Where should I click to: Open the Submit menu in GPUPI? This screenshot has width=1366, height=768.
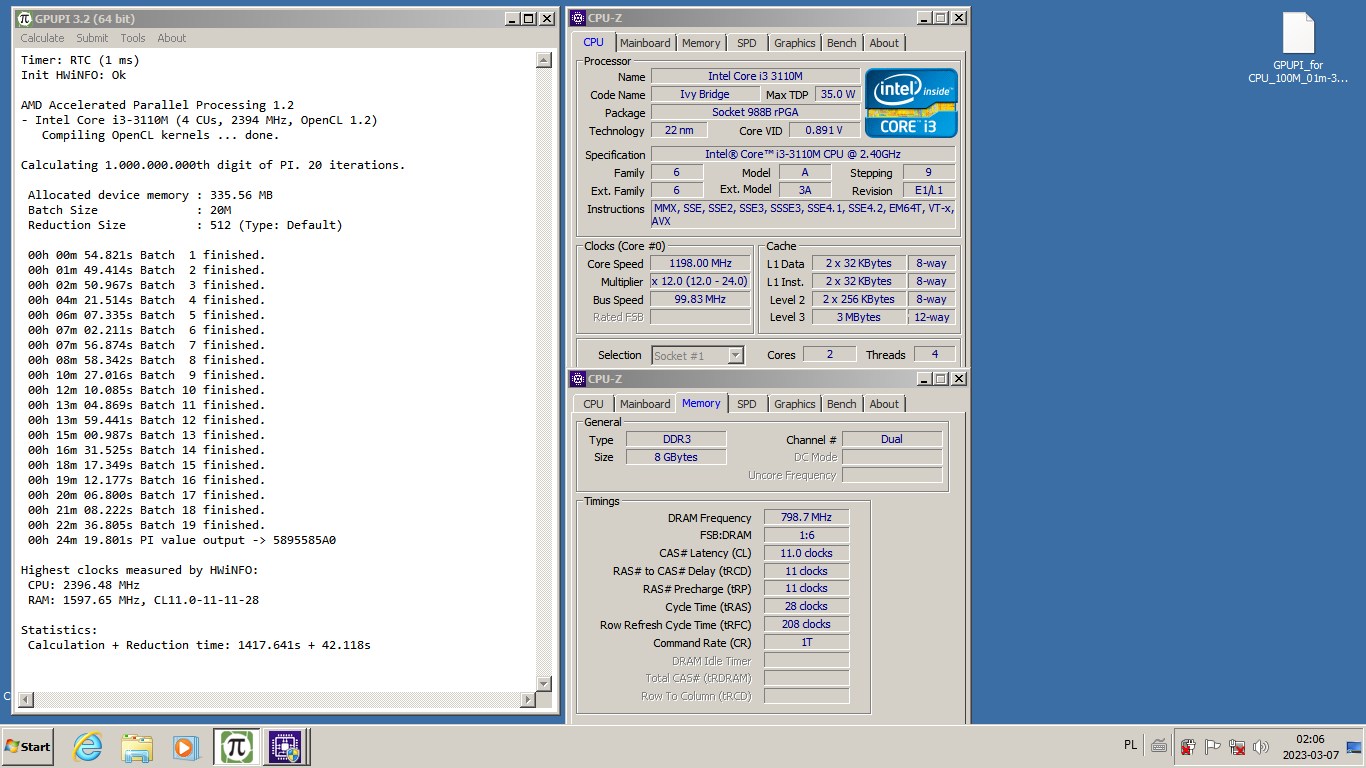pos(92,38)
